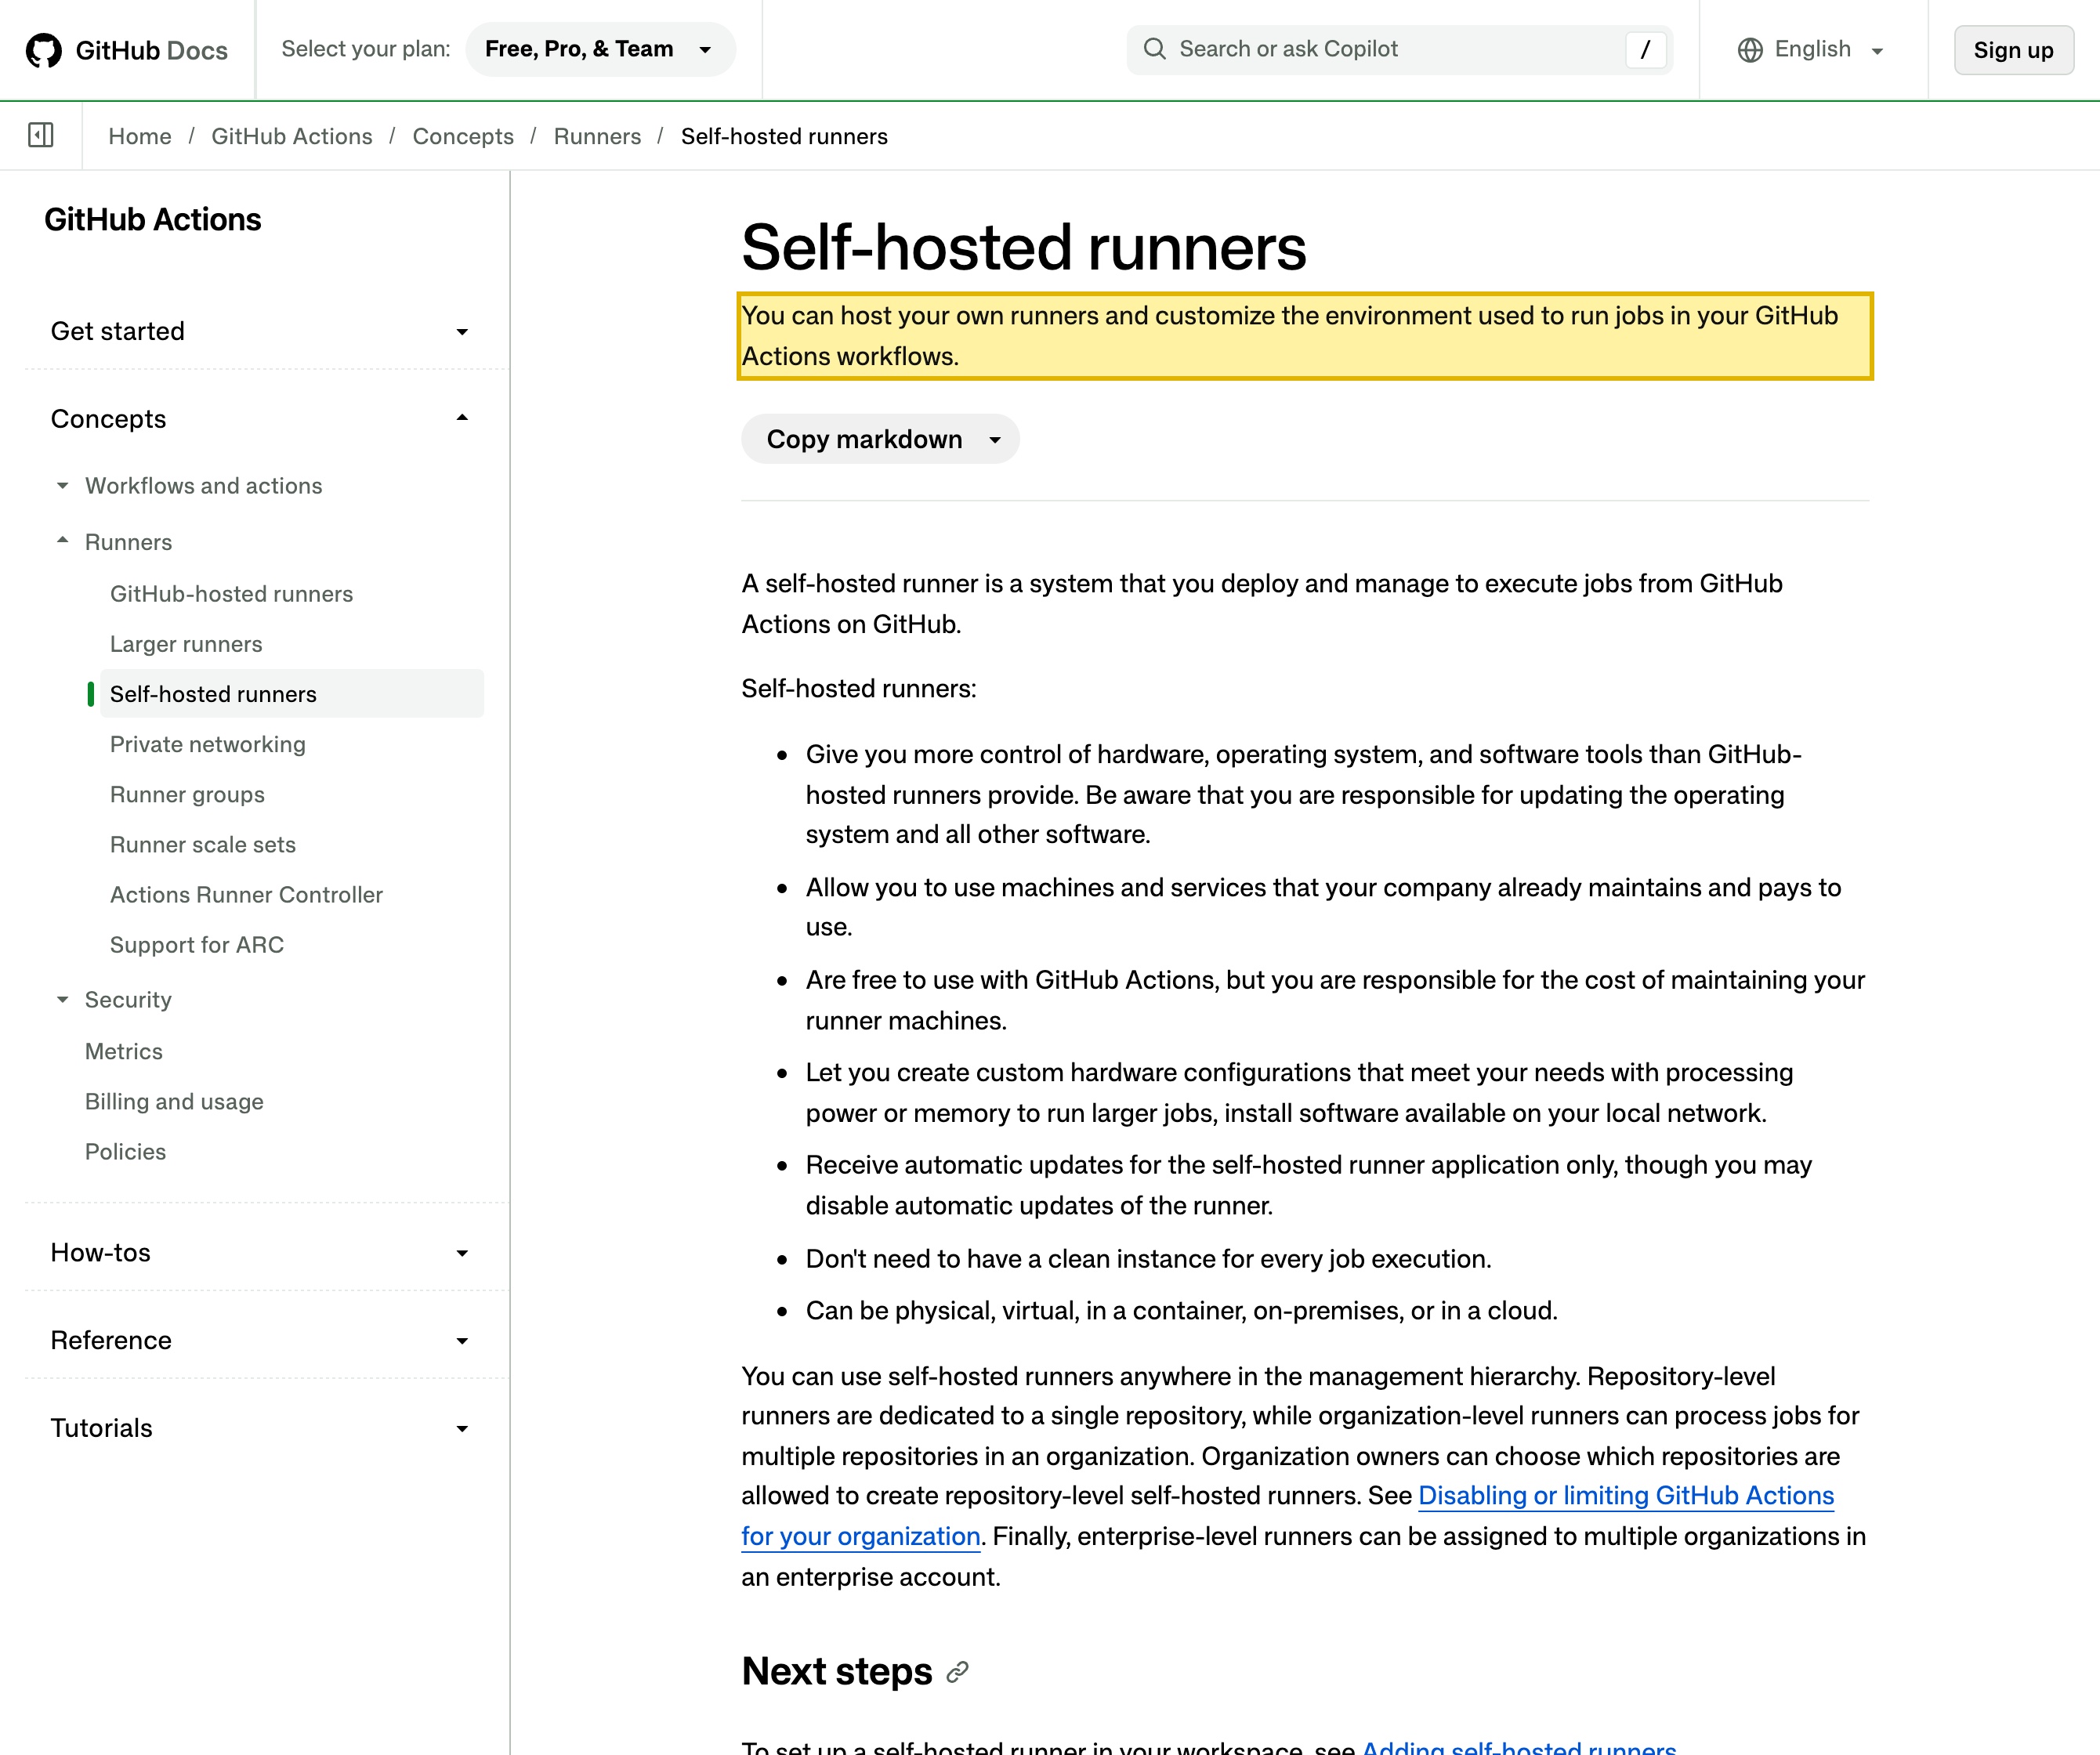Collapse the Concepts section
This screenshot has width=2100, height=1755.
[x=260, y=418]
